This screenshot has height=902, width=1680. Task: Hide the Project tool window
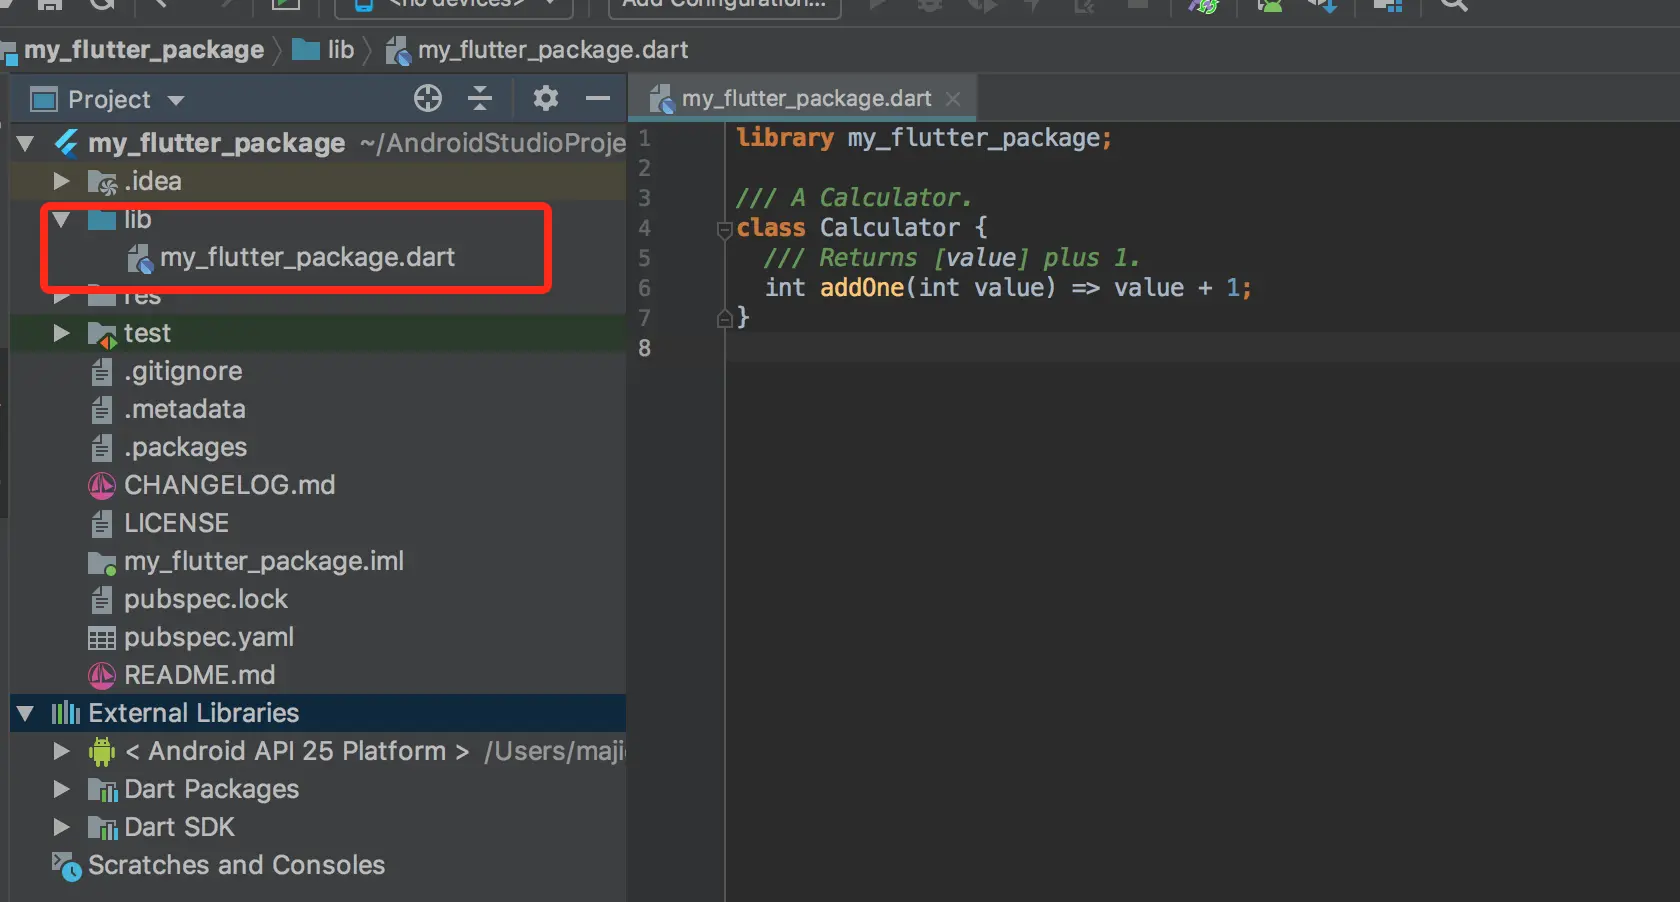598,98
